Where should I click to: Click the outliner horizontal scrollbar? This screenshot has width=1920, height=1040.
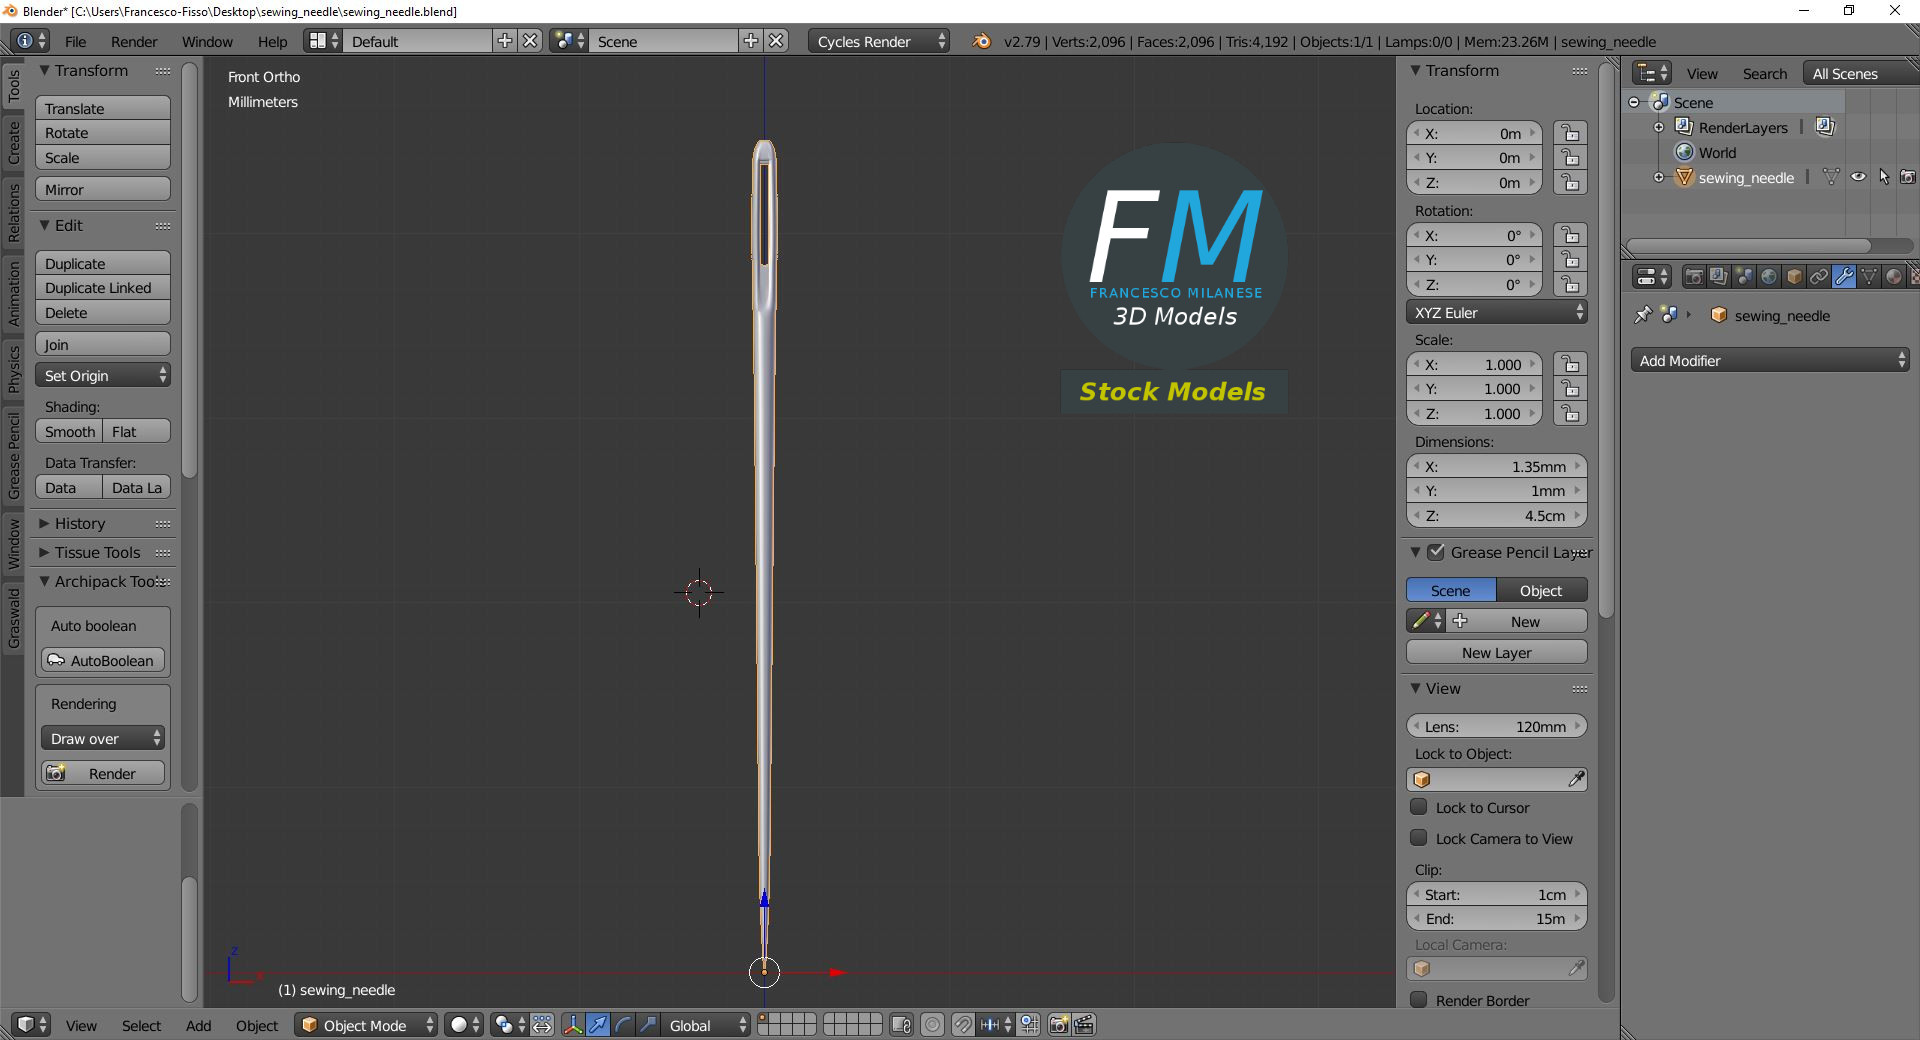click(x=1748, y=245)
